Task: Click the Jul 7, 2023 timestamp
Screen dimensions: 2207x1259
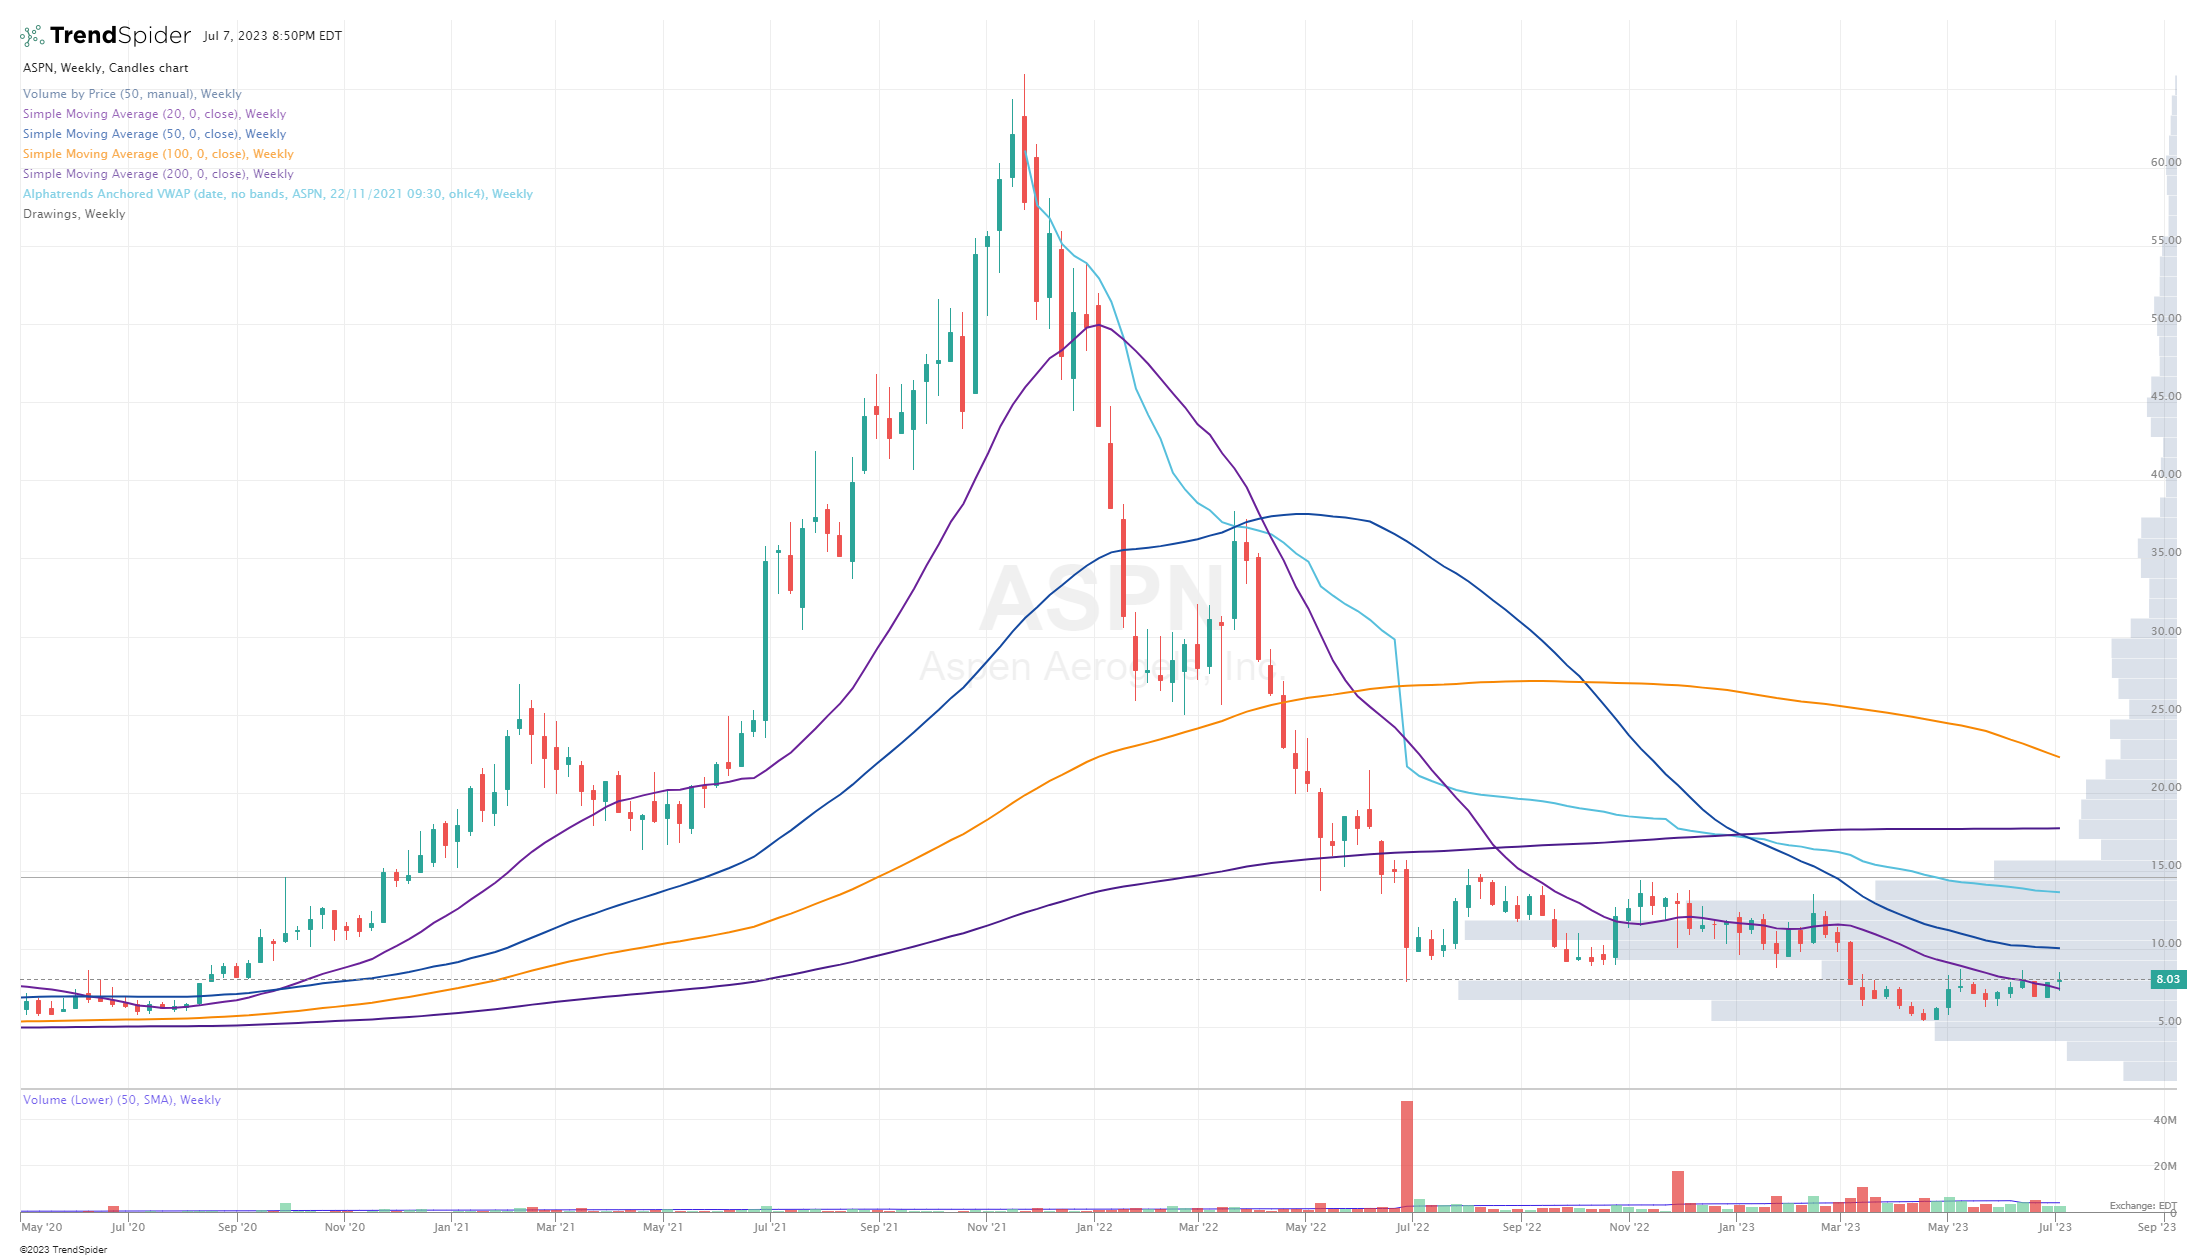Action: [x=272, y=36]
